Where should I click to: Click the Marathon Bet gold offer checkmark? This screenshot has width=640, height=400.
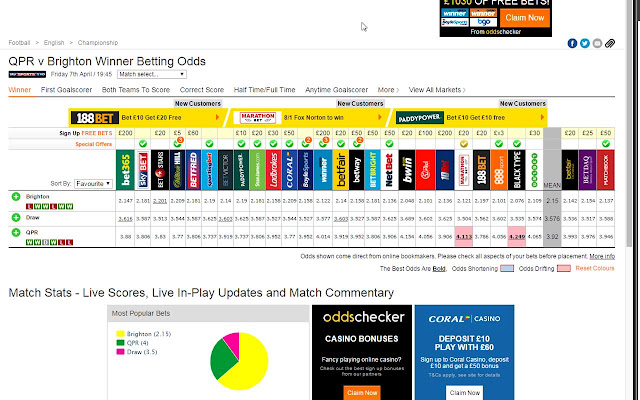tap(464, 144)
